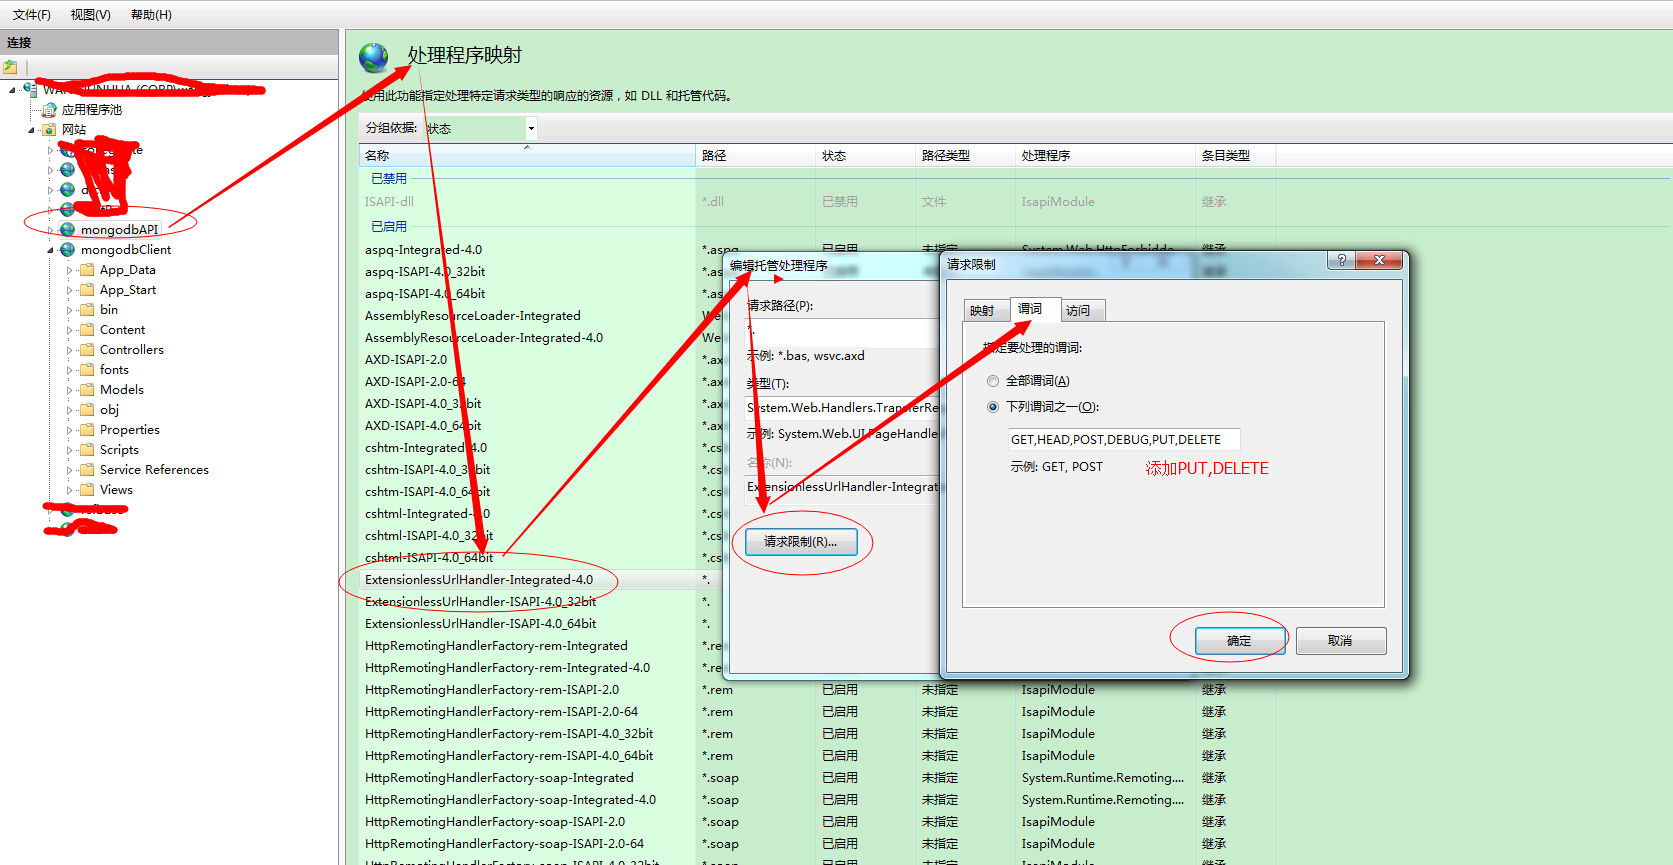Select the 全部谓词 radio button
The width and height of the screenshot is (1673, 865).
point(993,381)
